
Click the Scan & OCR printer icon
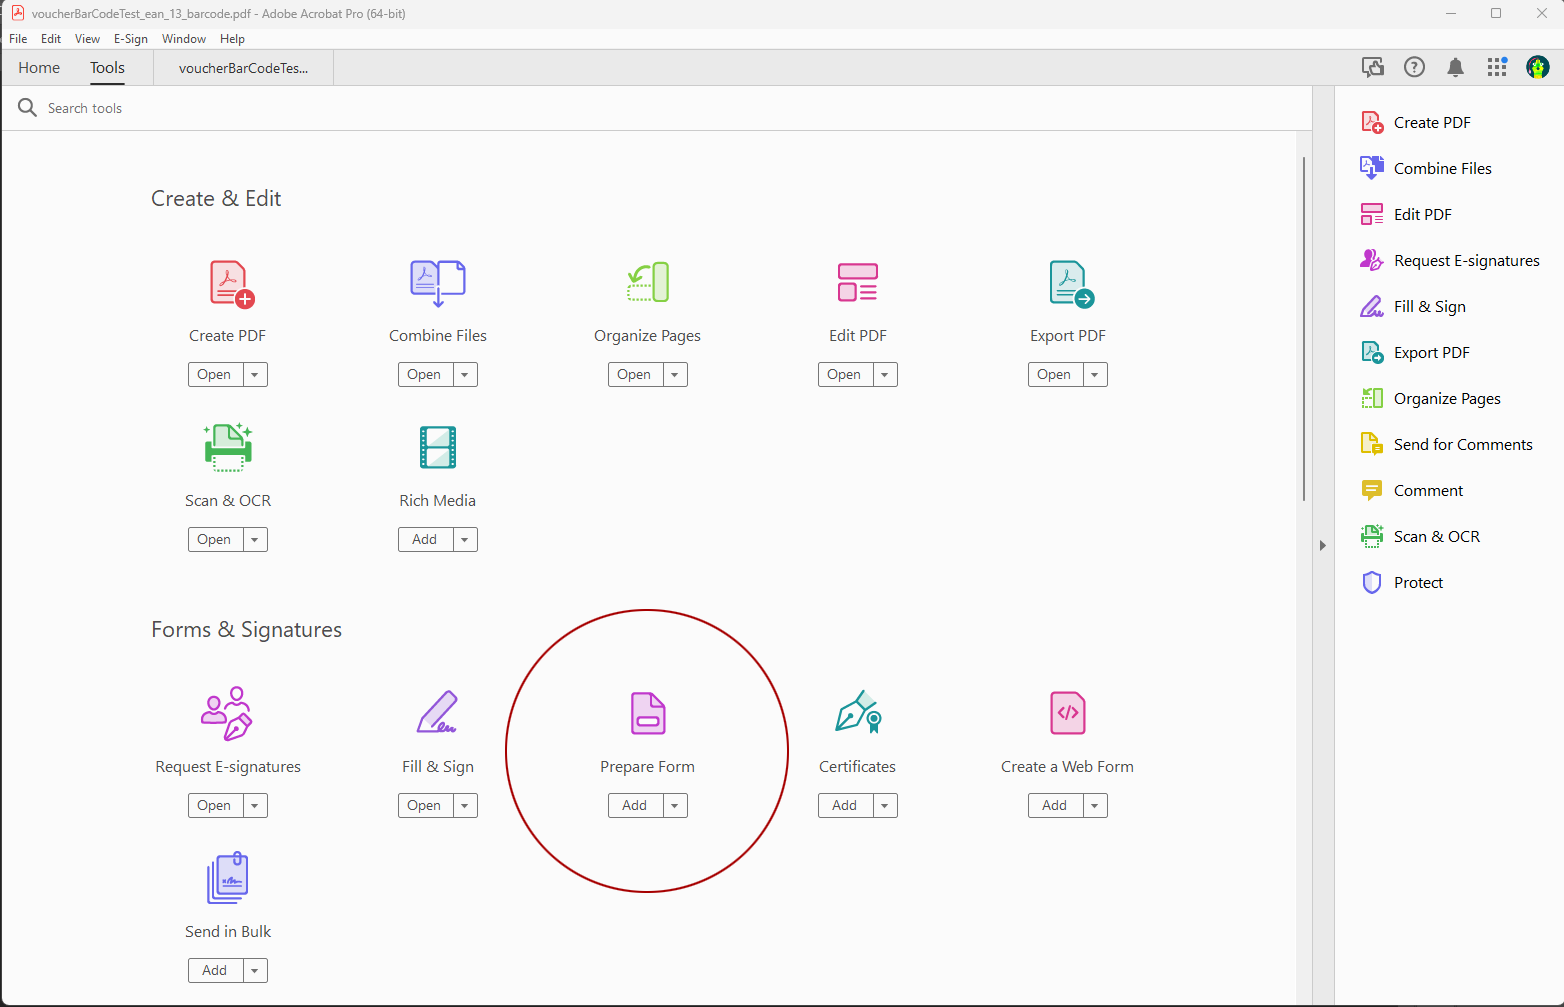click(x=228, y=447)
